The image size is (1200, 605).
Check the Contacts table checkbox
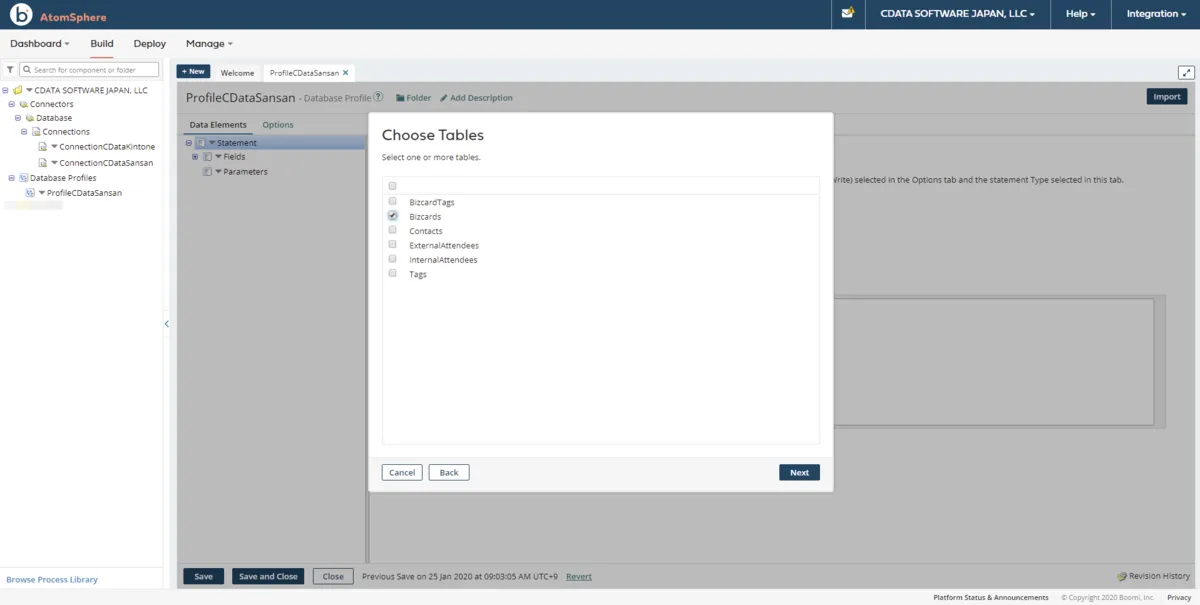point(393,230)
